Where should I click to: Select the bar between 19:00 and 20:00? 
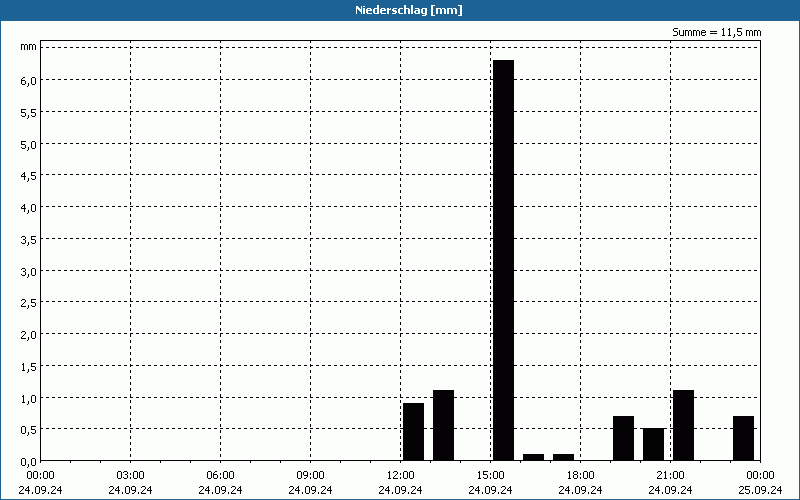tap(623, 438)
